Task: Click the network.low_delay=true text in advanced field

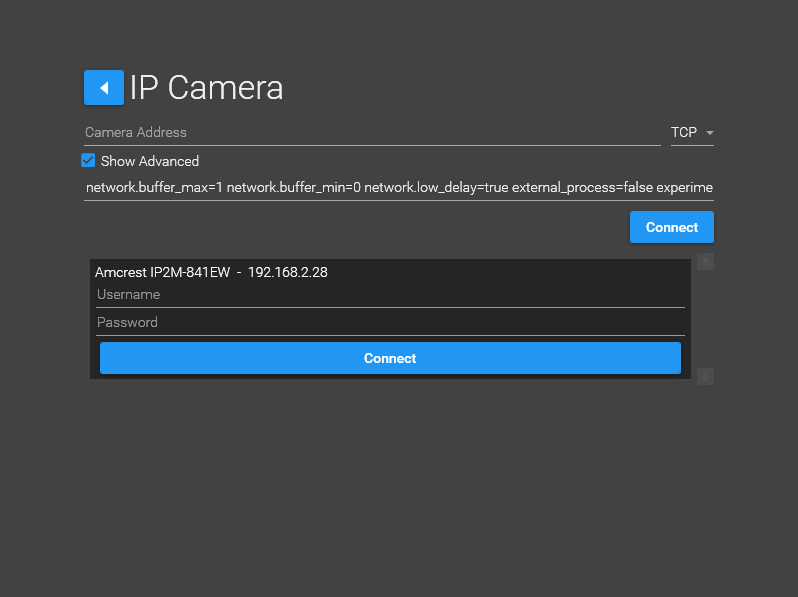Action: coord(436,187)
